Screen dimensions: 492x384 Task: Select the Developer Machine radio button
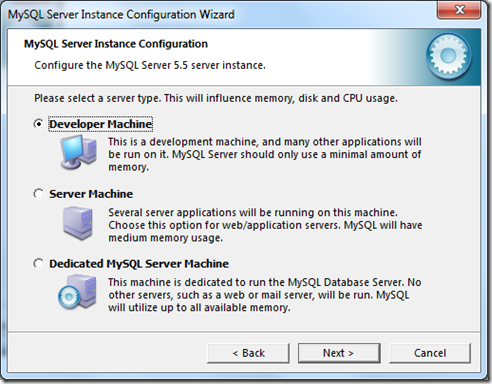39,124
